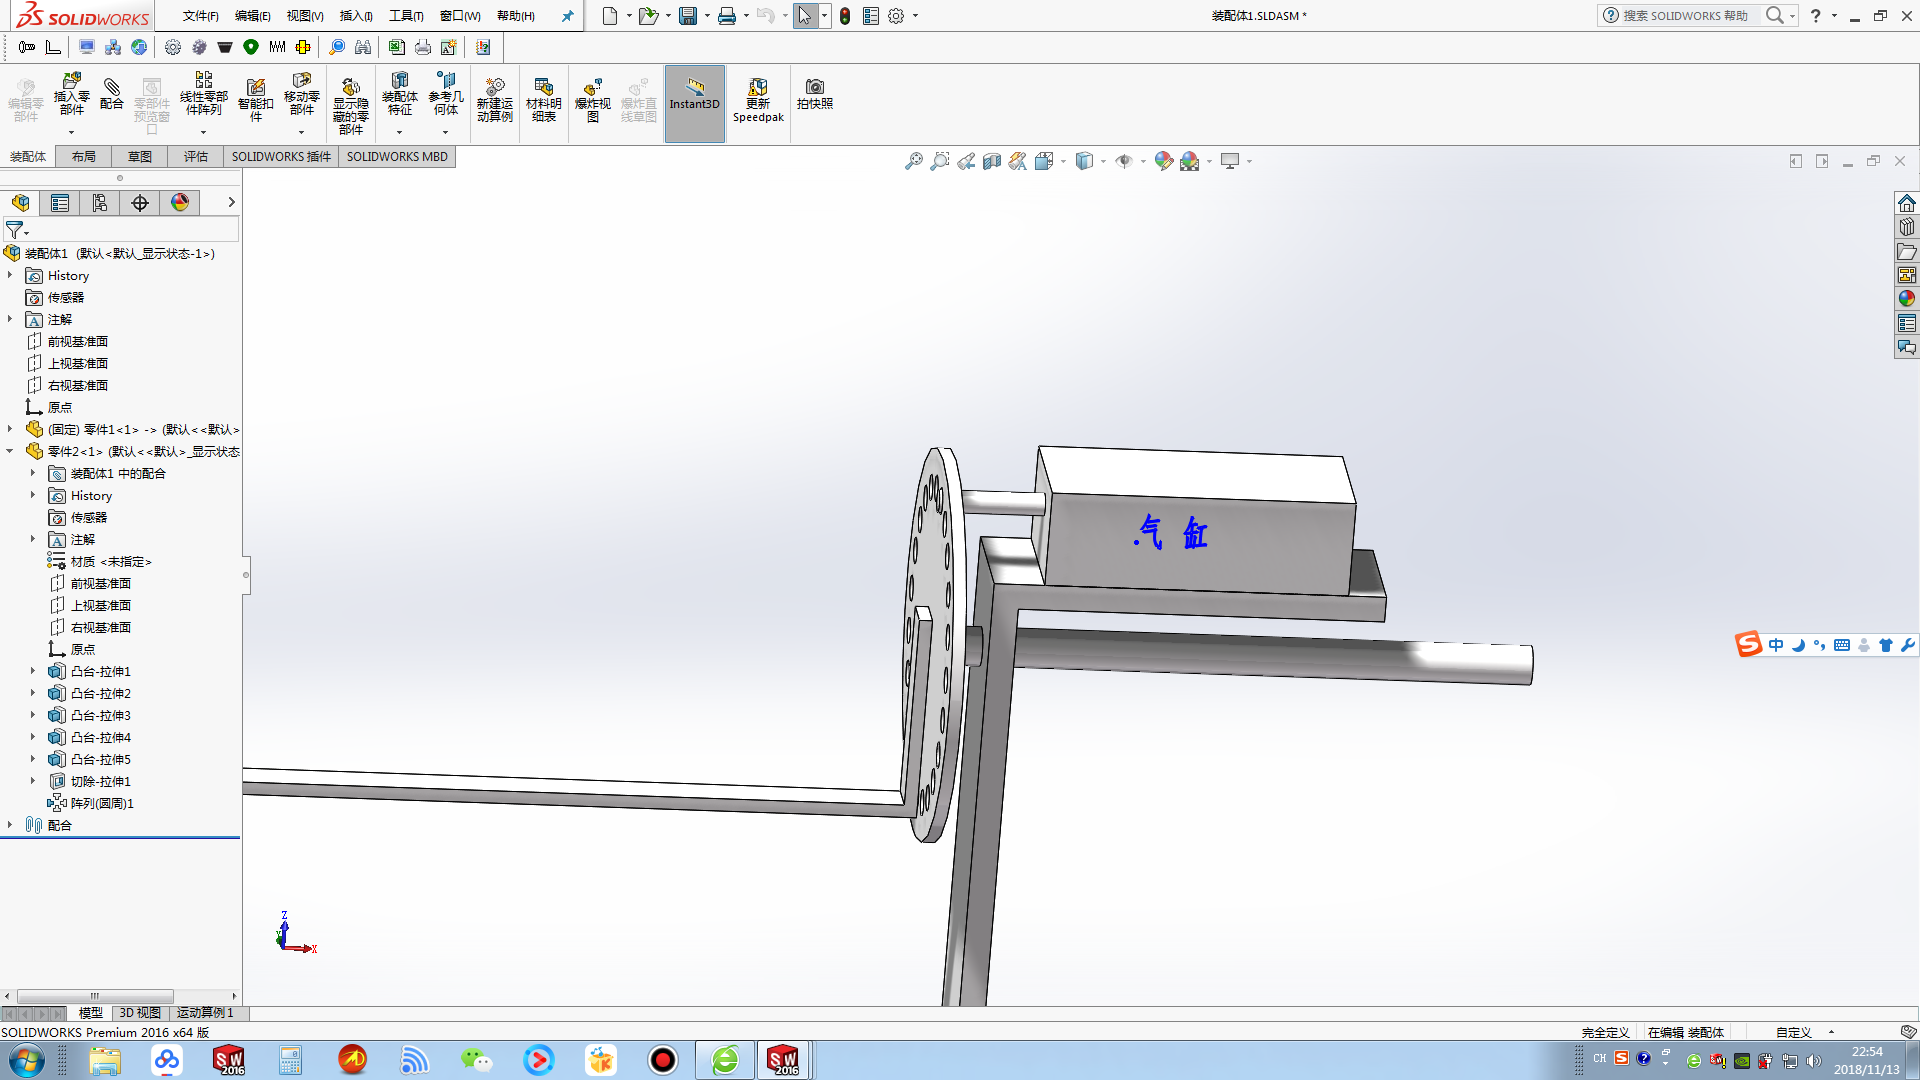Click Show Hidden Components tool

click(350, 105)
